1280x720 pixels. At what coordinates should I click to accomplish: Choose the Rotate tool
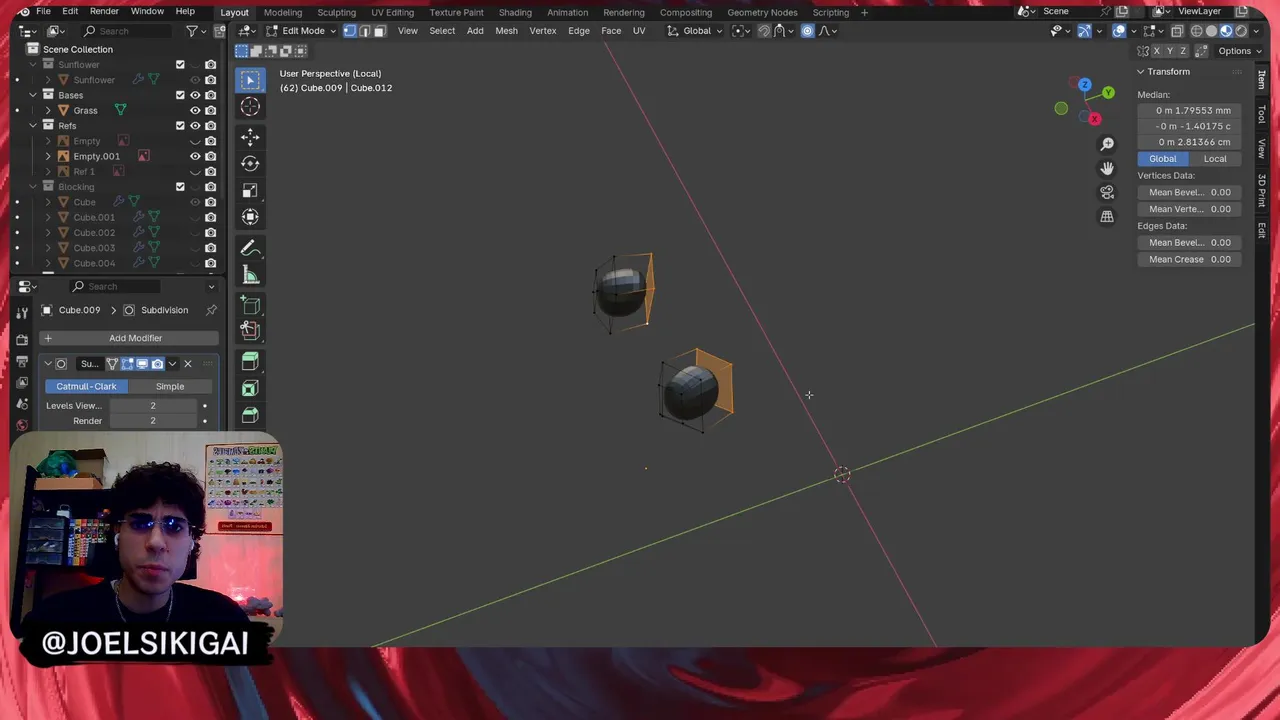tap(250, 163)
